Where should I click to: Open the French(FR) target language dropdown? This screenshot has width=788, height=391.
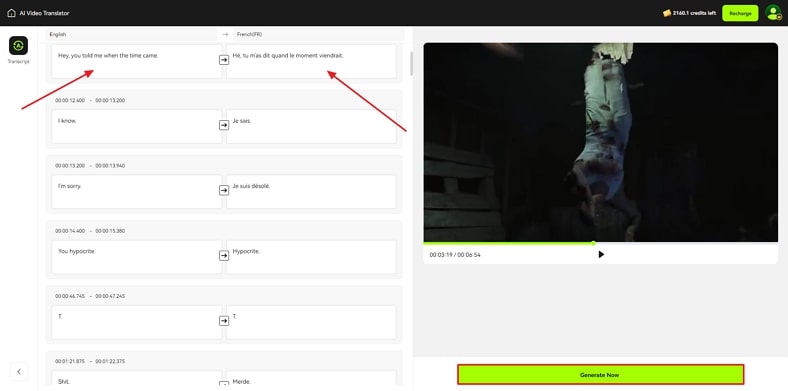[319, 35]
